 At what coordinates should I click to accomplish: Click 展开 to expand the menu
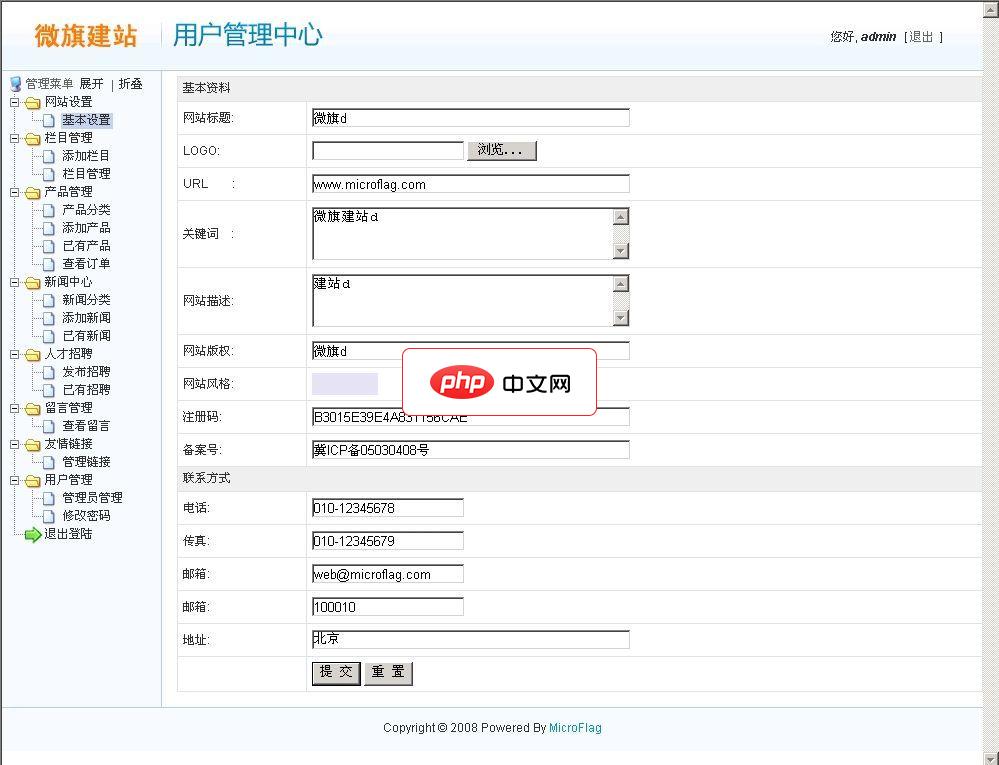click(x=91, y=84)
